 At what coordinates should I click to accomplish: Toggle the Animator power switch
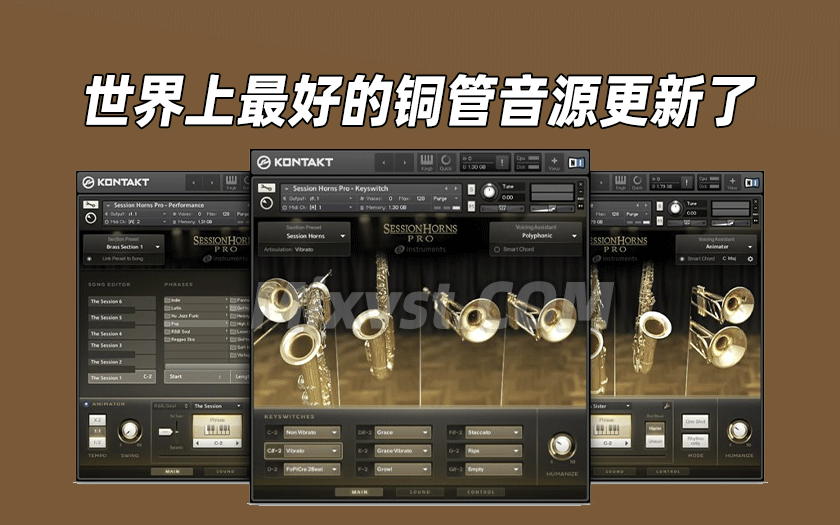pyautogui.click(x=86, y=405)
